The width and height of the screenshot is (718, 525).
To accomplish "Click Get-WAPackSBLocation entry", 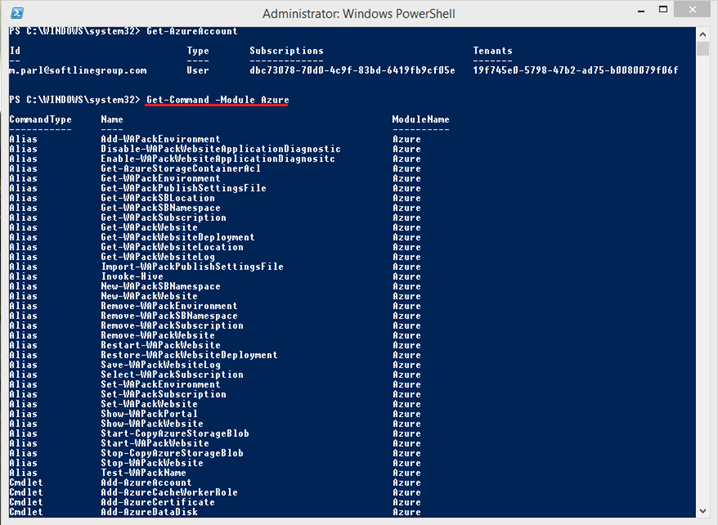I will (158, 198).
